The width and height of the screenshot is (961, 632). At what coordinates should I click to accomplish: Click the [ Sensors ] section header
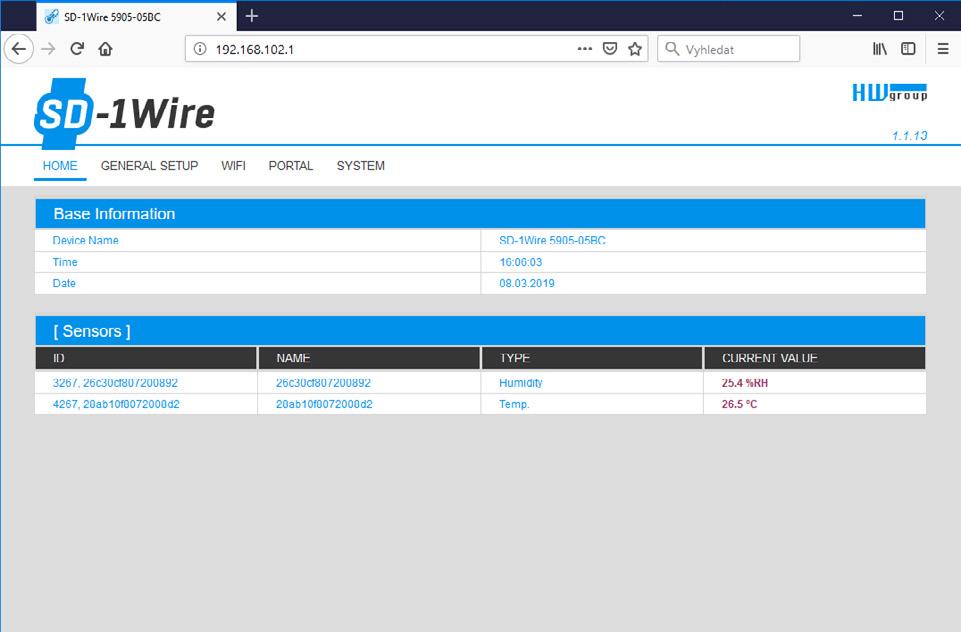tap(480, 332)
